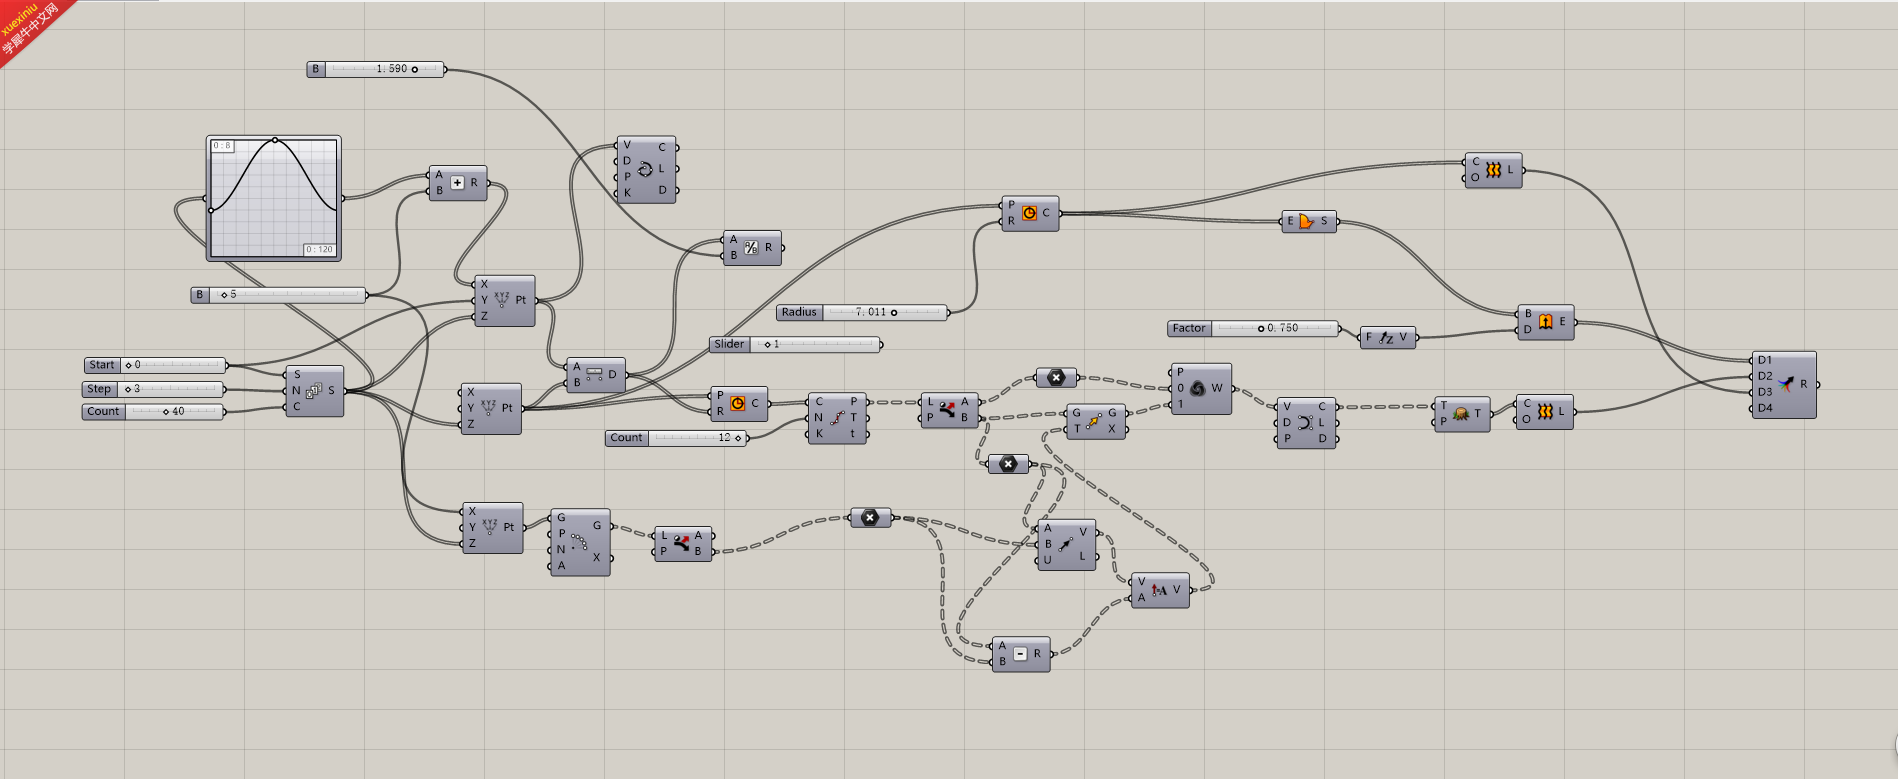Select Dispatch component after Polar Array
The image size is (1898, 779).
683,544
